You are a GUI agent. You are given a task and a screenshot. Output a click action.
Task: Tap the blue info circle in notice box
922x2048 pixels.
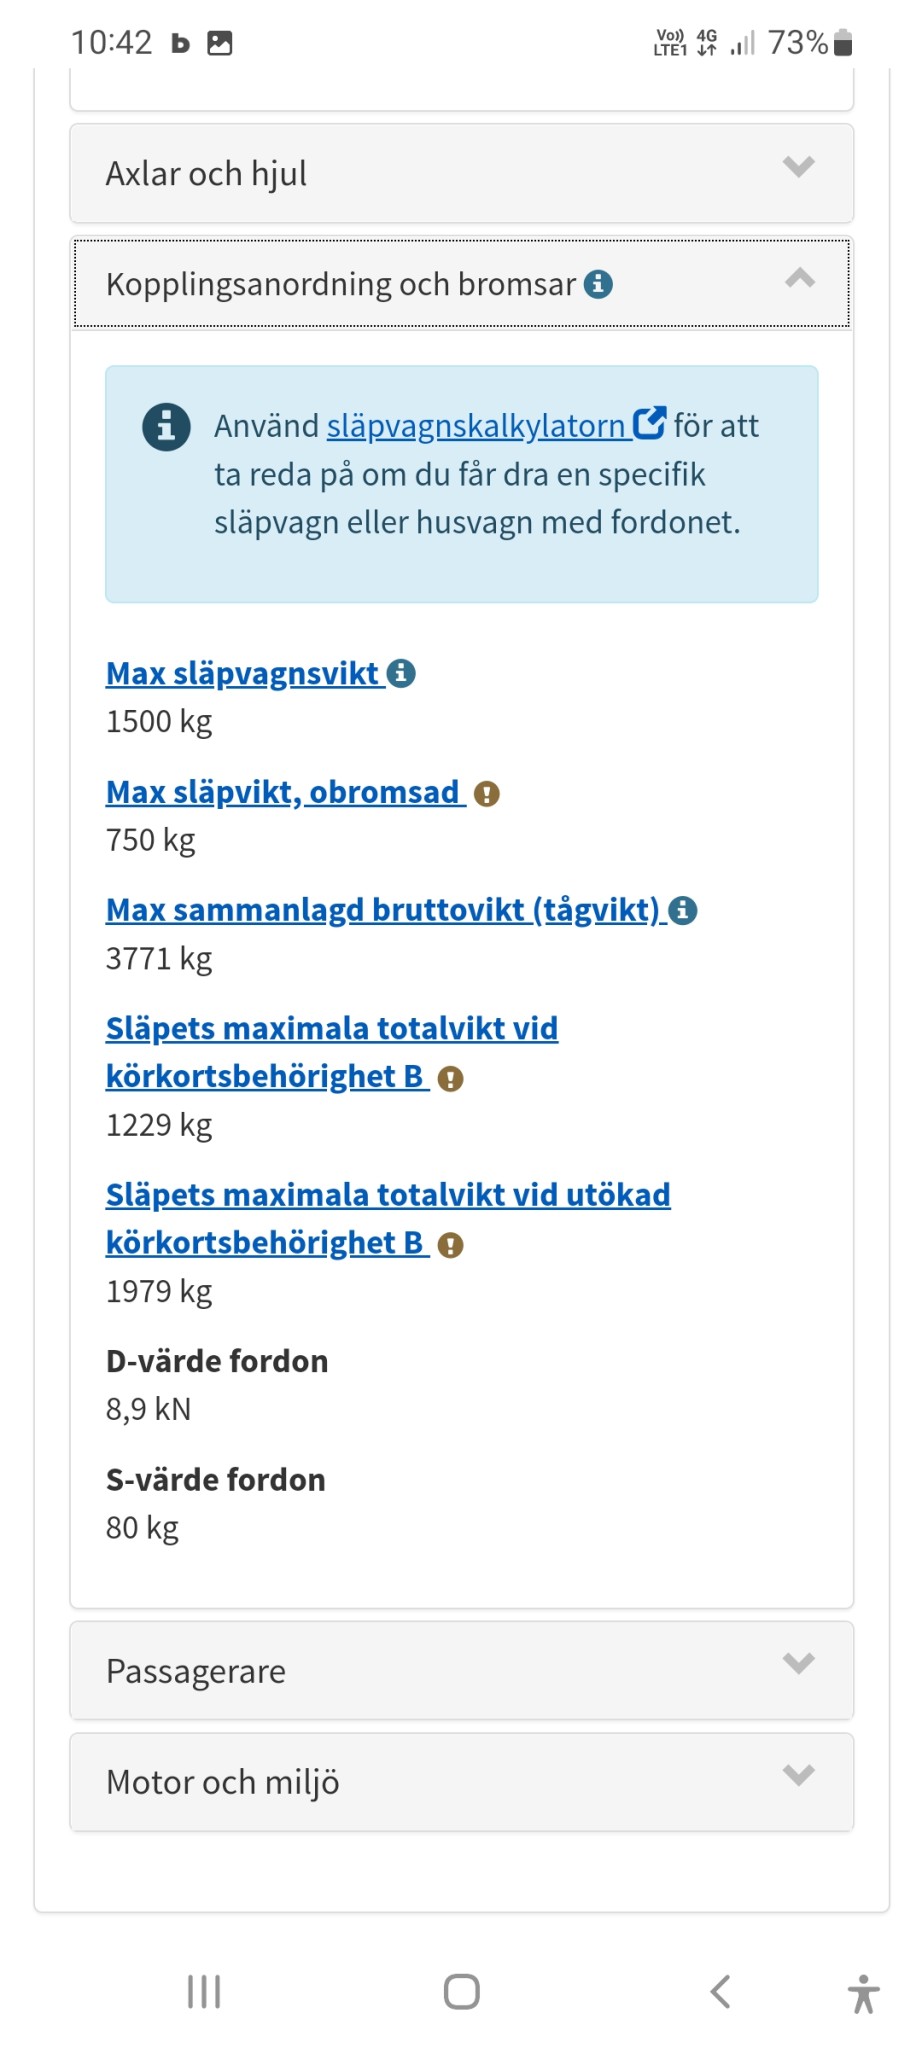click(166, 427)
